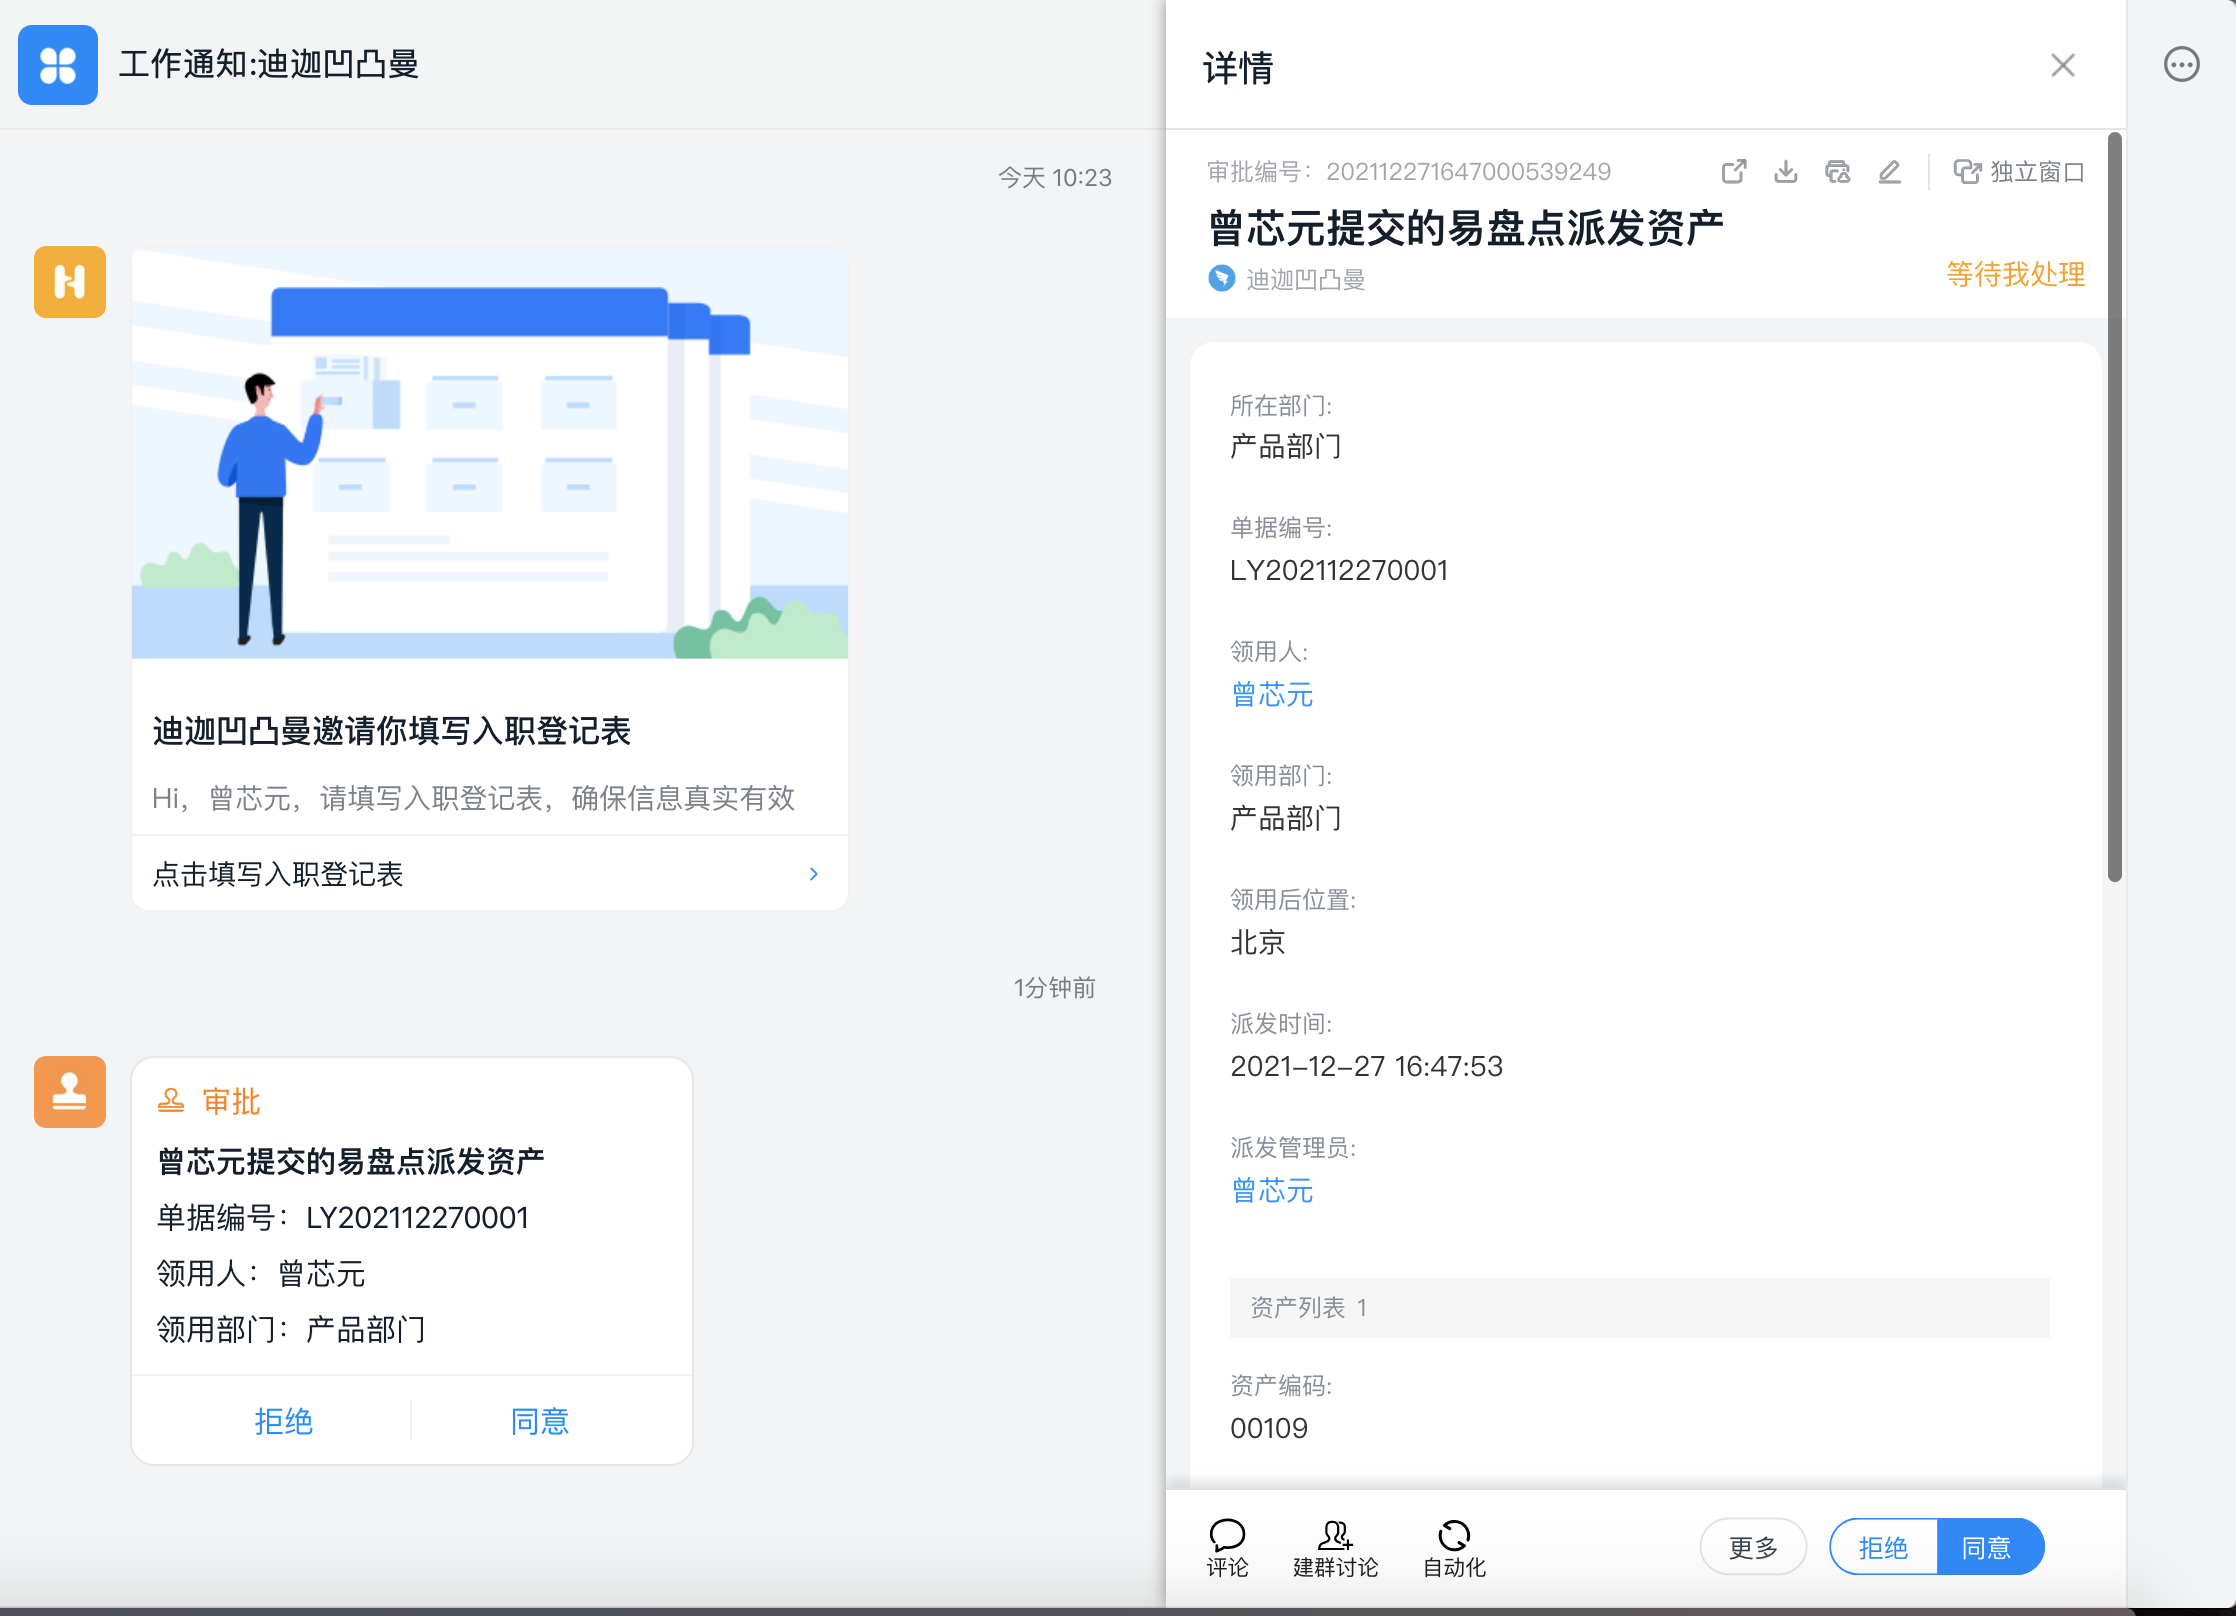Click 同意 on the approval message card

point(540,1421)
